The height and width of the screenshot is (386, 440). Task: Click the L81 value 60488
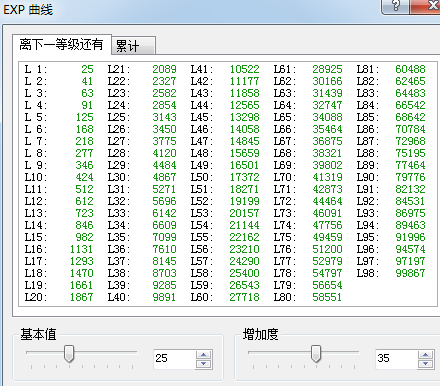coord(410,69)
